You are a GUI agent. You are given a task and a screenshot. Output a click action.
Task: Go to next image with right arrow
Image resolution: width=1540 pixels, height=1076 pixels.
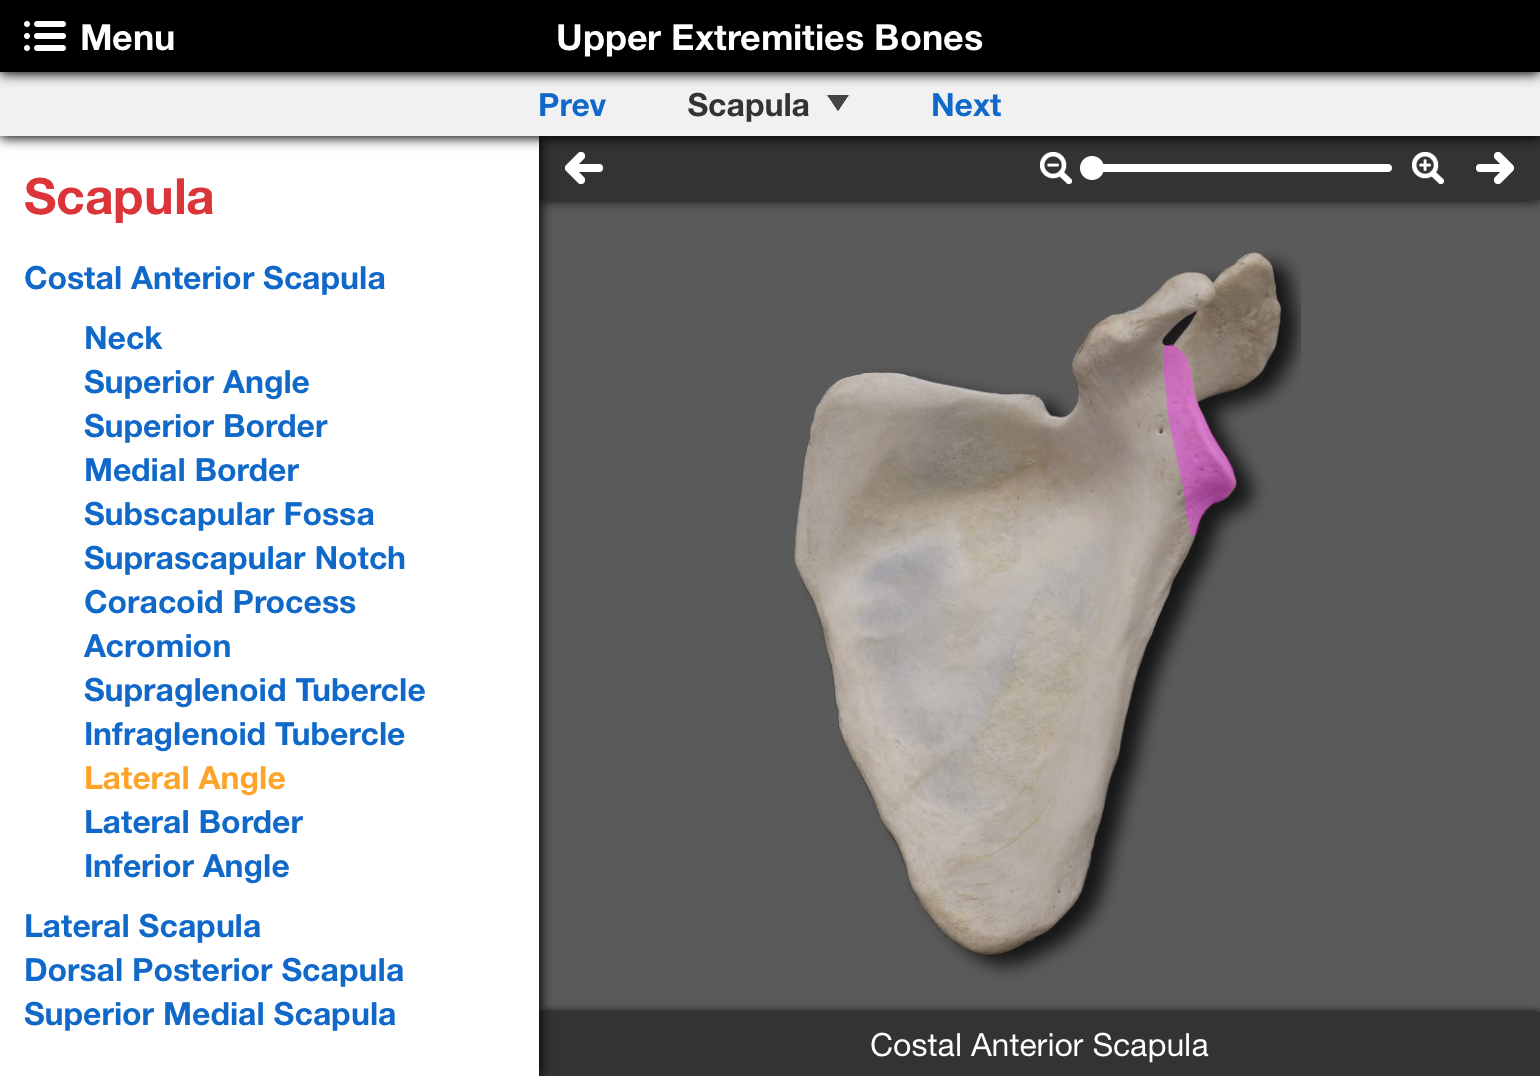point(1495,168)
